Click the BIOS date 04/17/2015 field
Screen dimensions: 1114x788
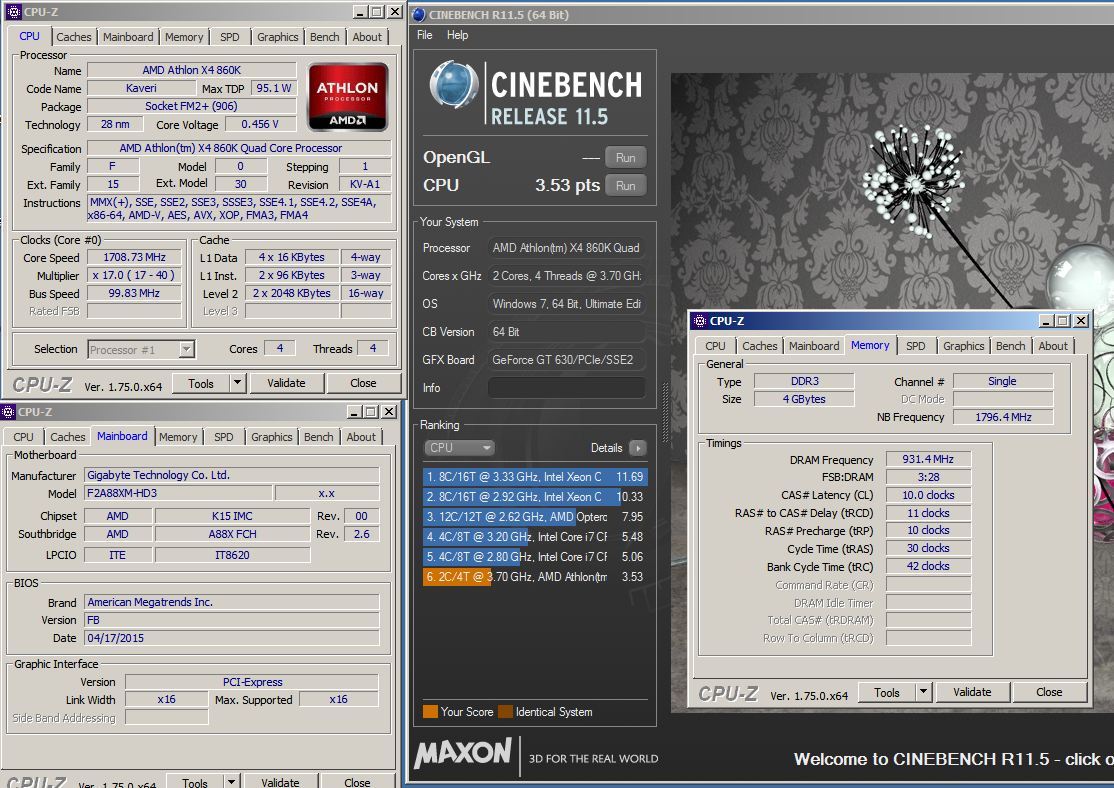(232, 638)
